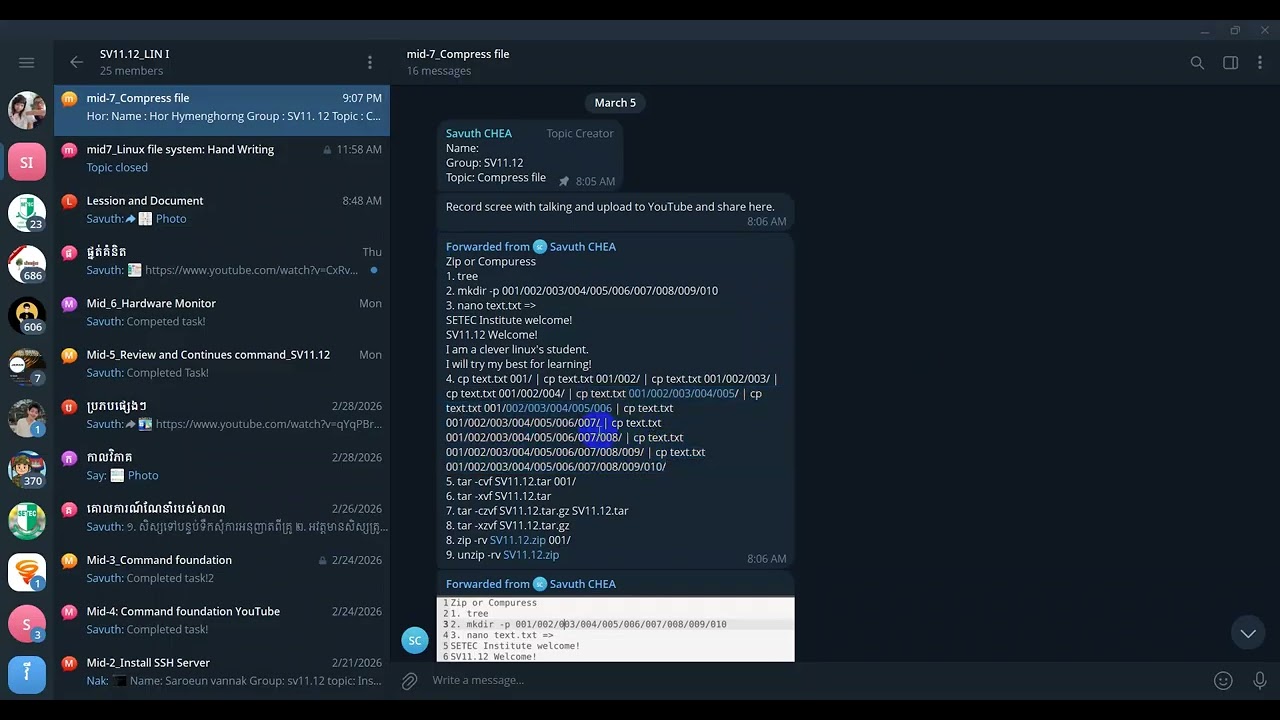Open the mid7_Linux file system topic
This screenshot has height=720, width=1280.
(x=222, y=158)
